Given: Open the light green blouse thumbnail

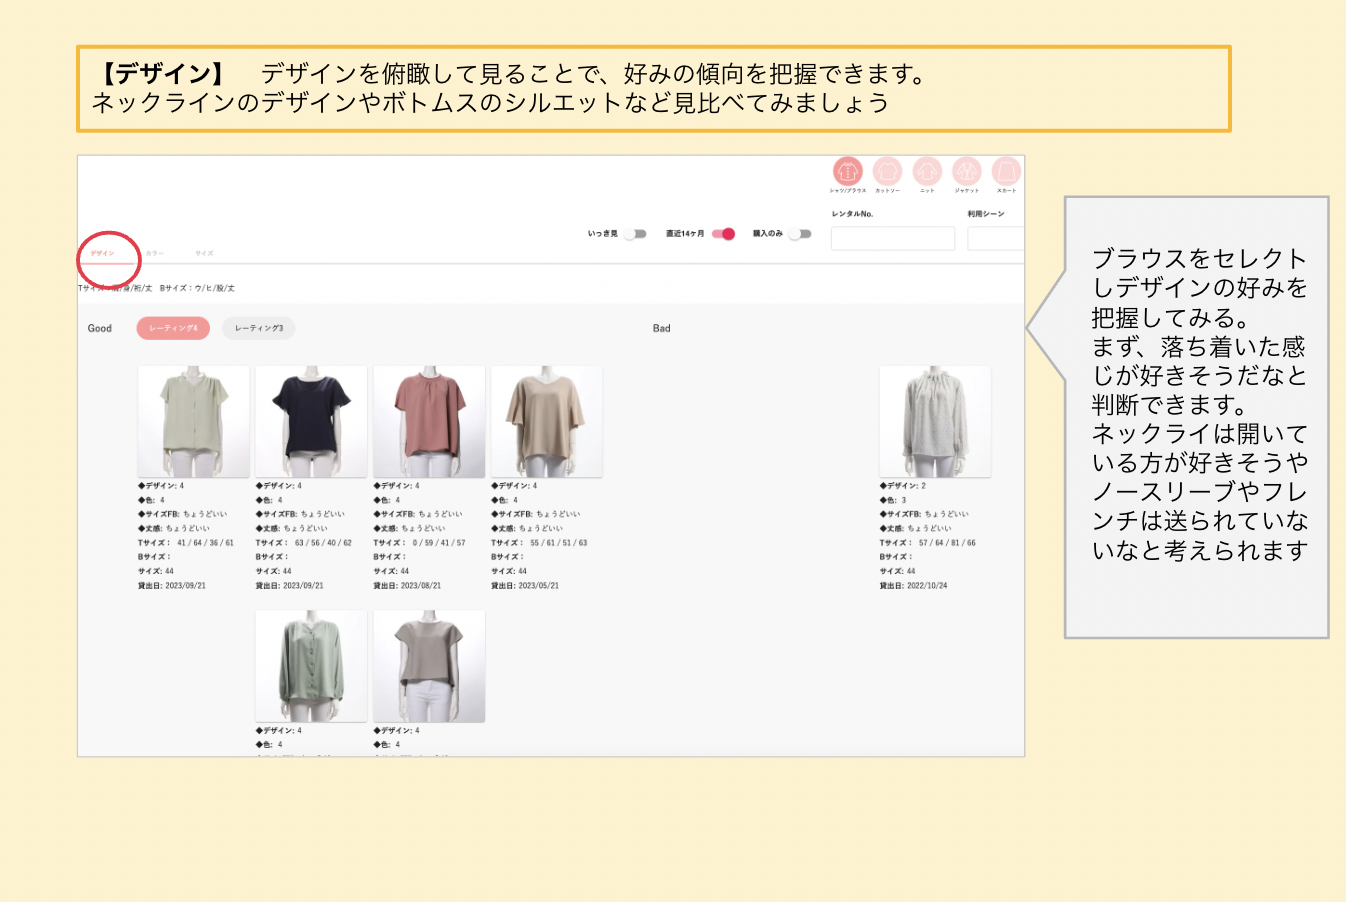Looking at the screenshot, I should click(x=193, y=421).
